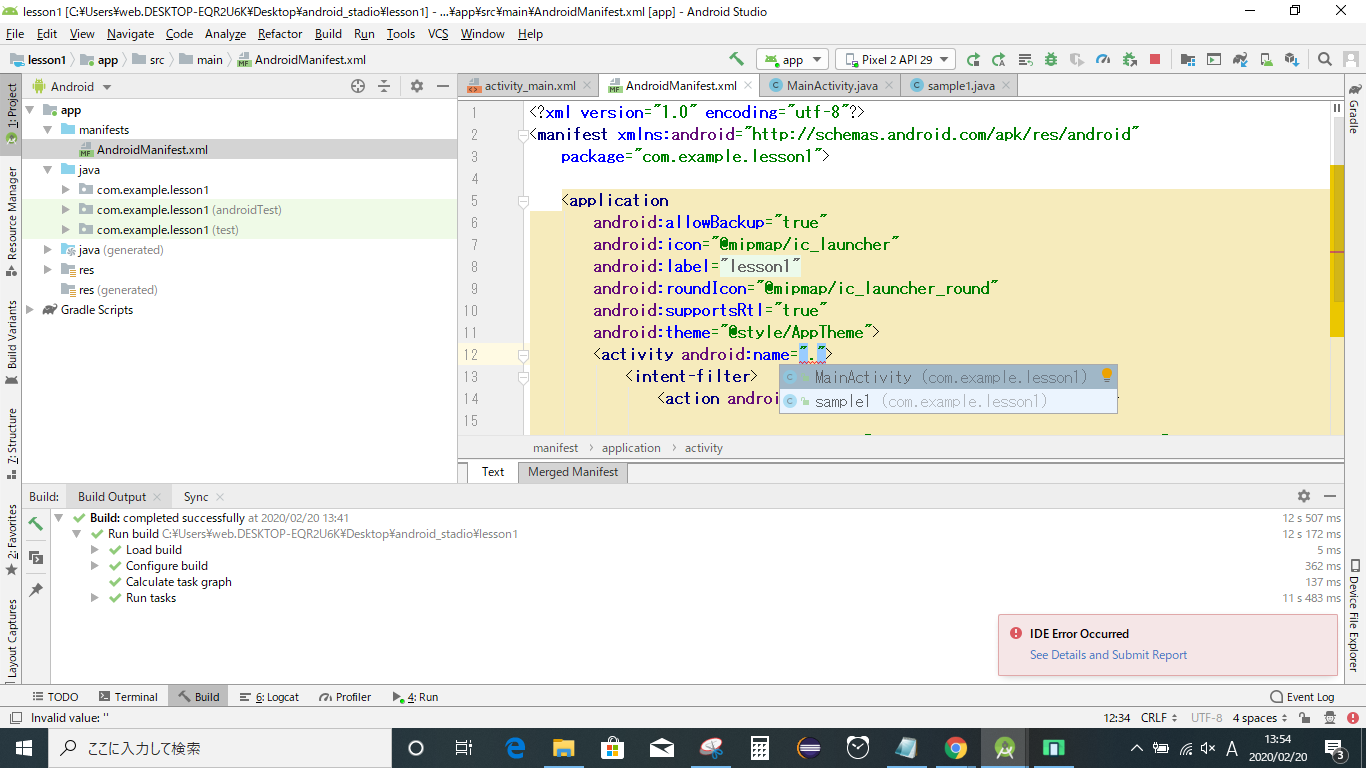
Task: Open the Pixel 2 API 29 device dropdown
Action: tap(895, 60)
